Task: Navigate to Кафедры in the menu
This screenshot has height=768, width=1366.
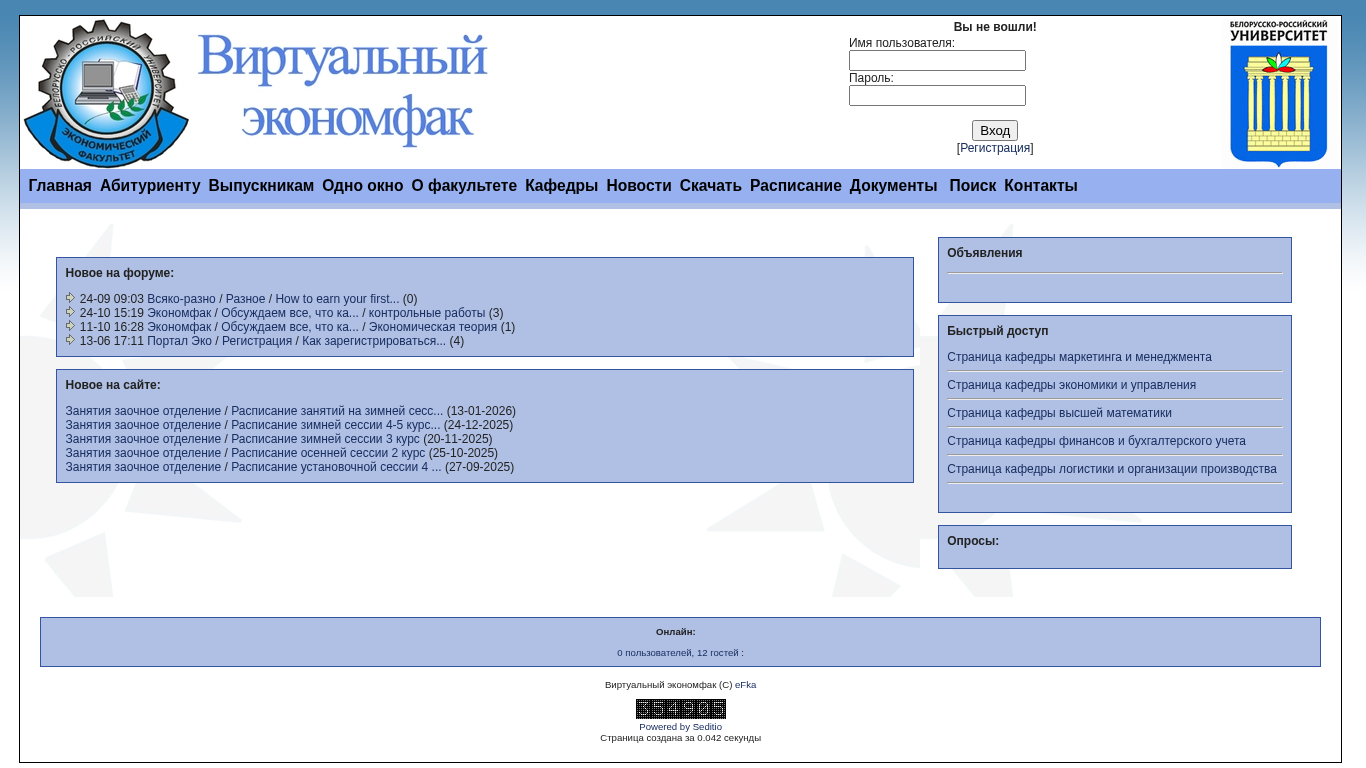Action: click(562, 186)
